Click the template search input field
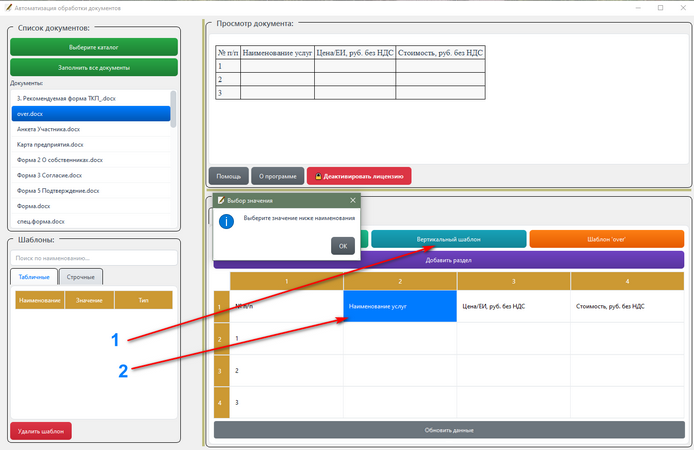The height and width of the screenshot is (450, 694). [94, 258]
